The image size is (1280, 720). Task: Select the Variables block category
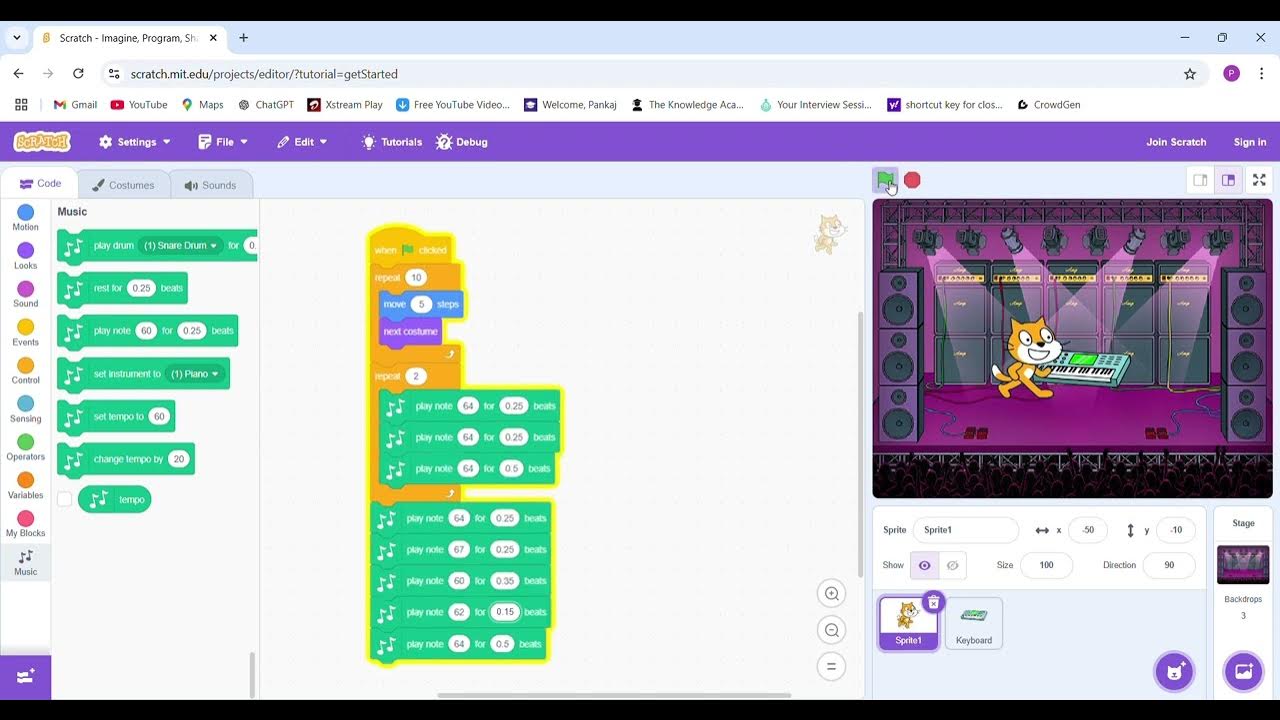pos(26,486)
